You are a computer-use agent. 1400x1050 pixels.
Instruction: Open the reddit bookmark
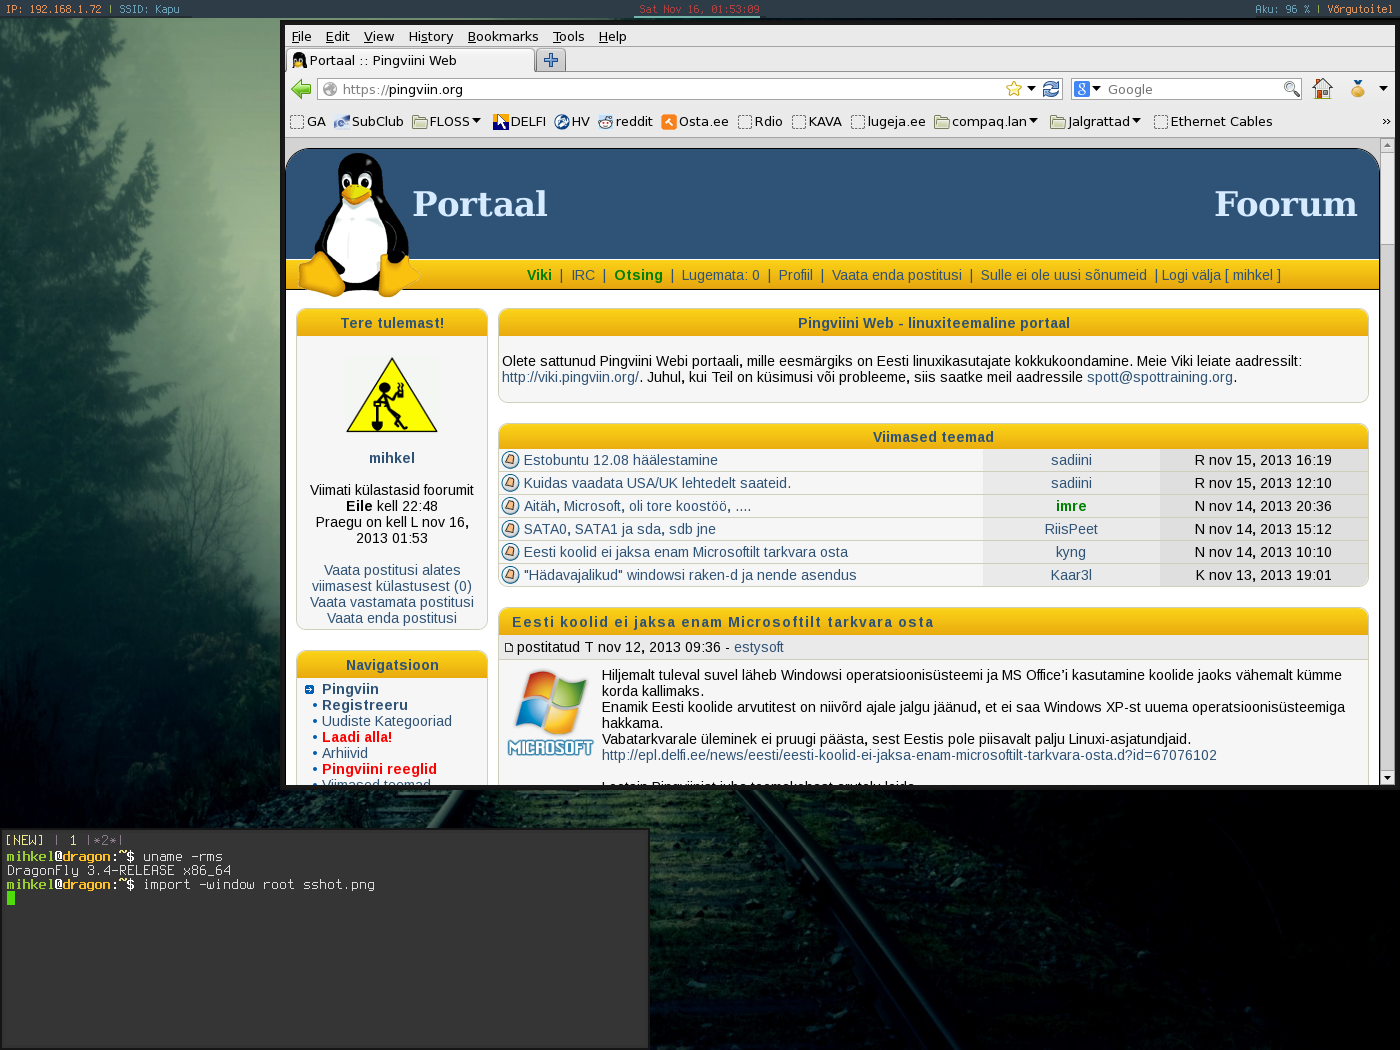[x=625, y=122]
